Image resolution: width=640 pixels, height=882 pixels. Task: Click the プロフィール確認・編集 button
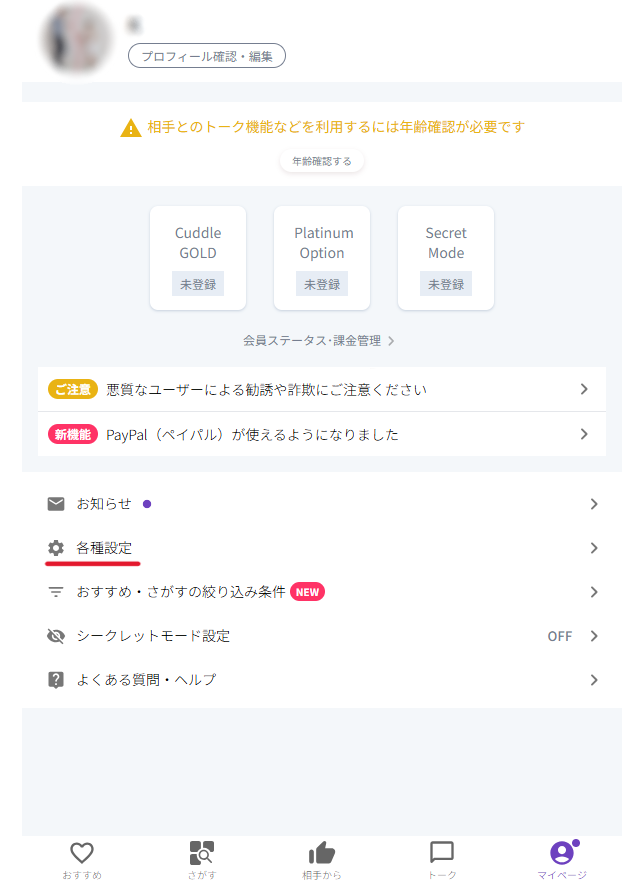[x=207, y=56]
